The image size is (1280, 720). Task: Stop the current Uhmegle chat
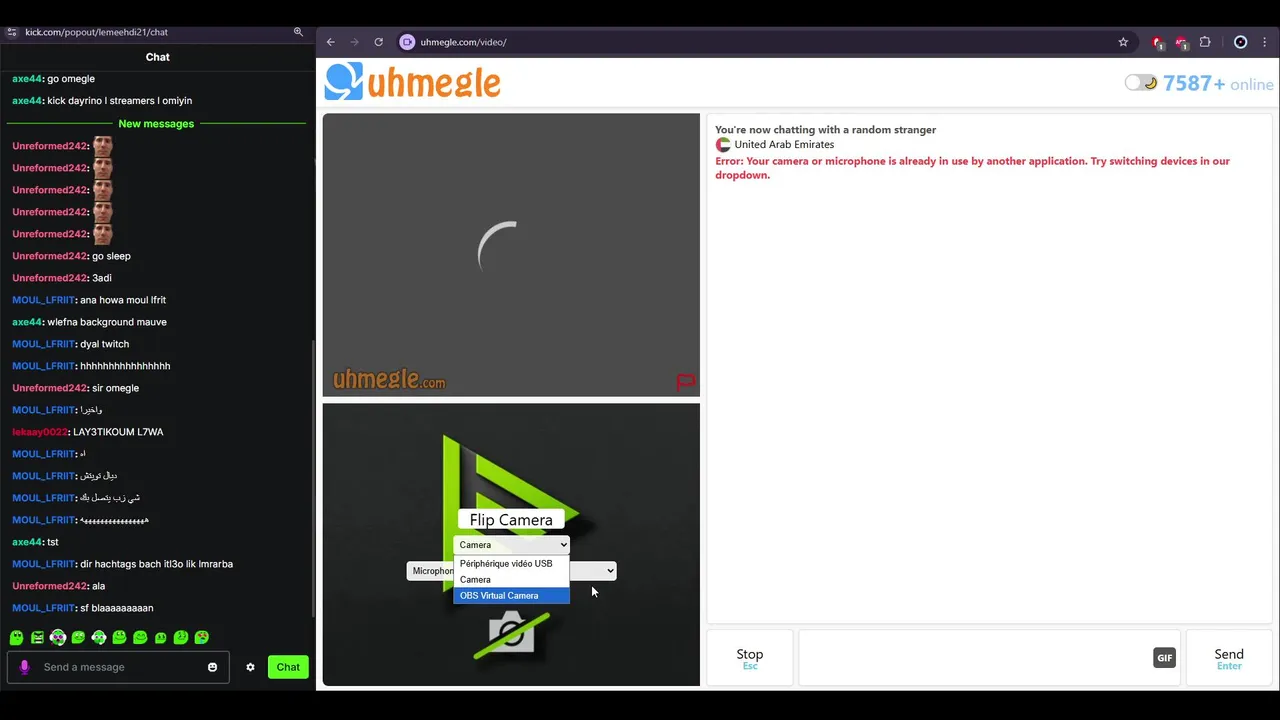750,658
